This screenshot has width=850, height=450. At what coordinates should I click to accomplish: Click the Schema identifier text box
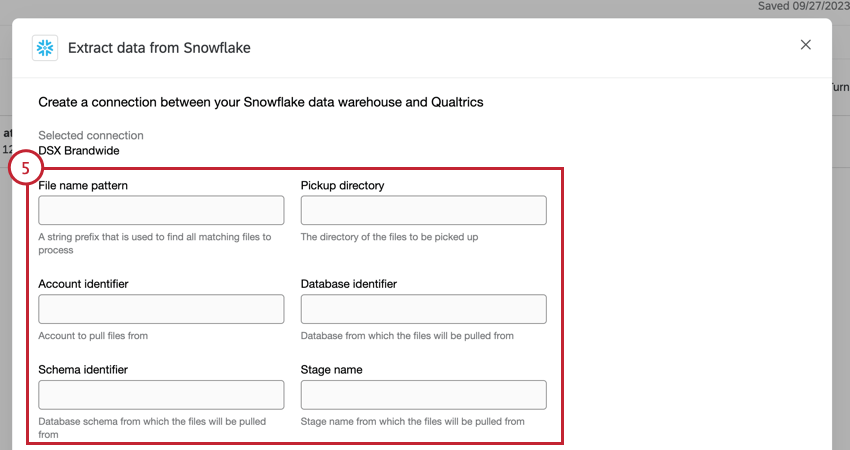click(x=161, y=395)
